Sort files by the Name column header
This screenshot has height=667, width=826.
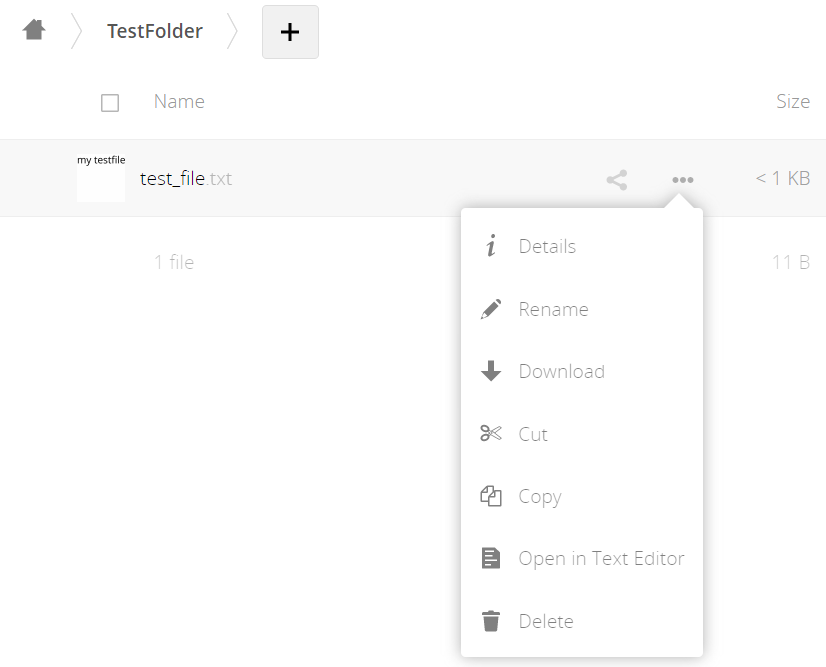point(178,102)
